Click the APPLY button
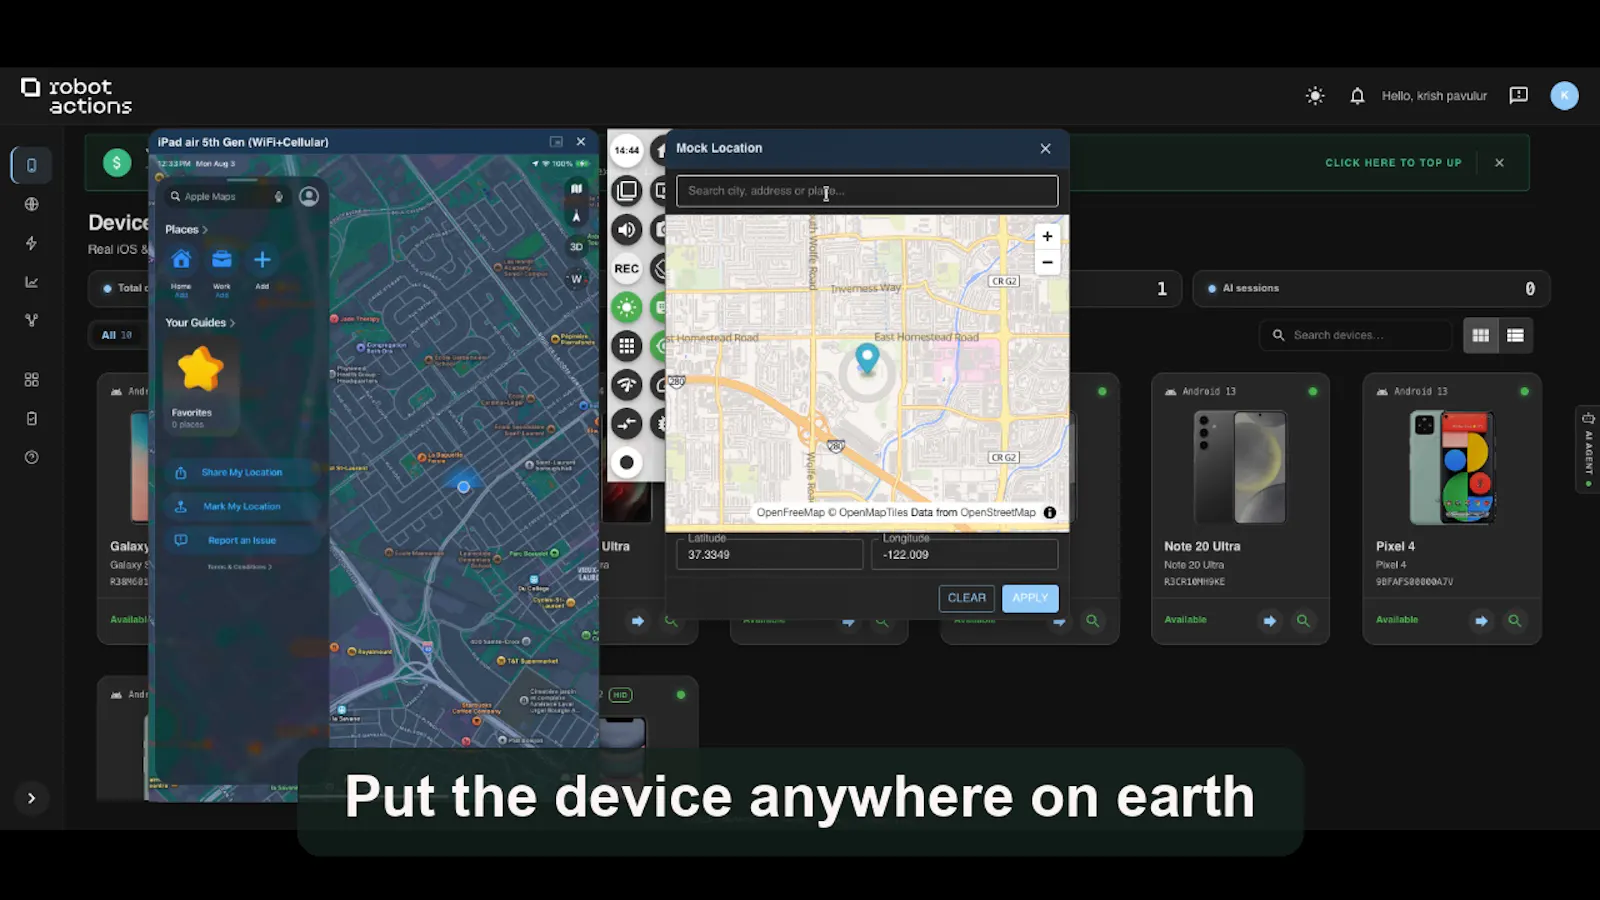Image resolution: width=1600 pixels, height=900 pixels. coord(1030,598)
